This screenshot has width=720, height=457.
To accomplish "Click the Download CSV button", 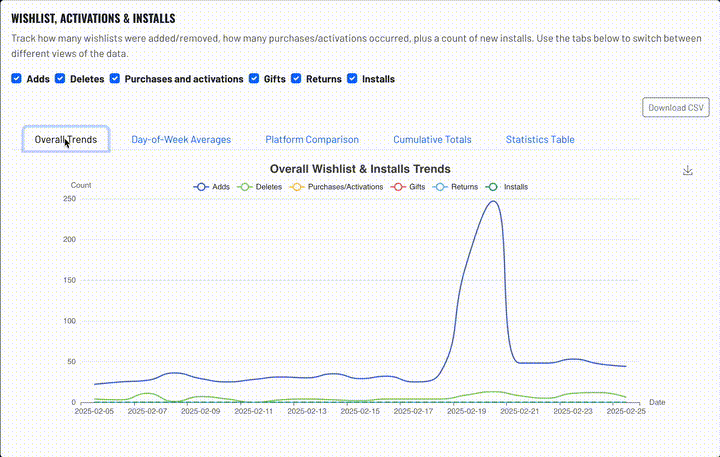I will point(676,107).
